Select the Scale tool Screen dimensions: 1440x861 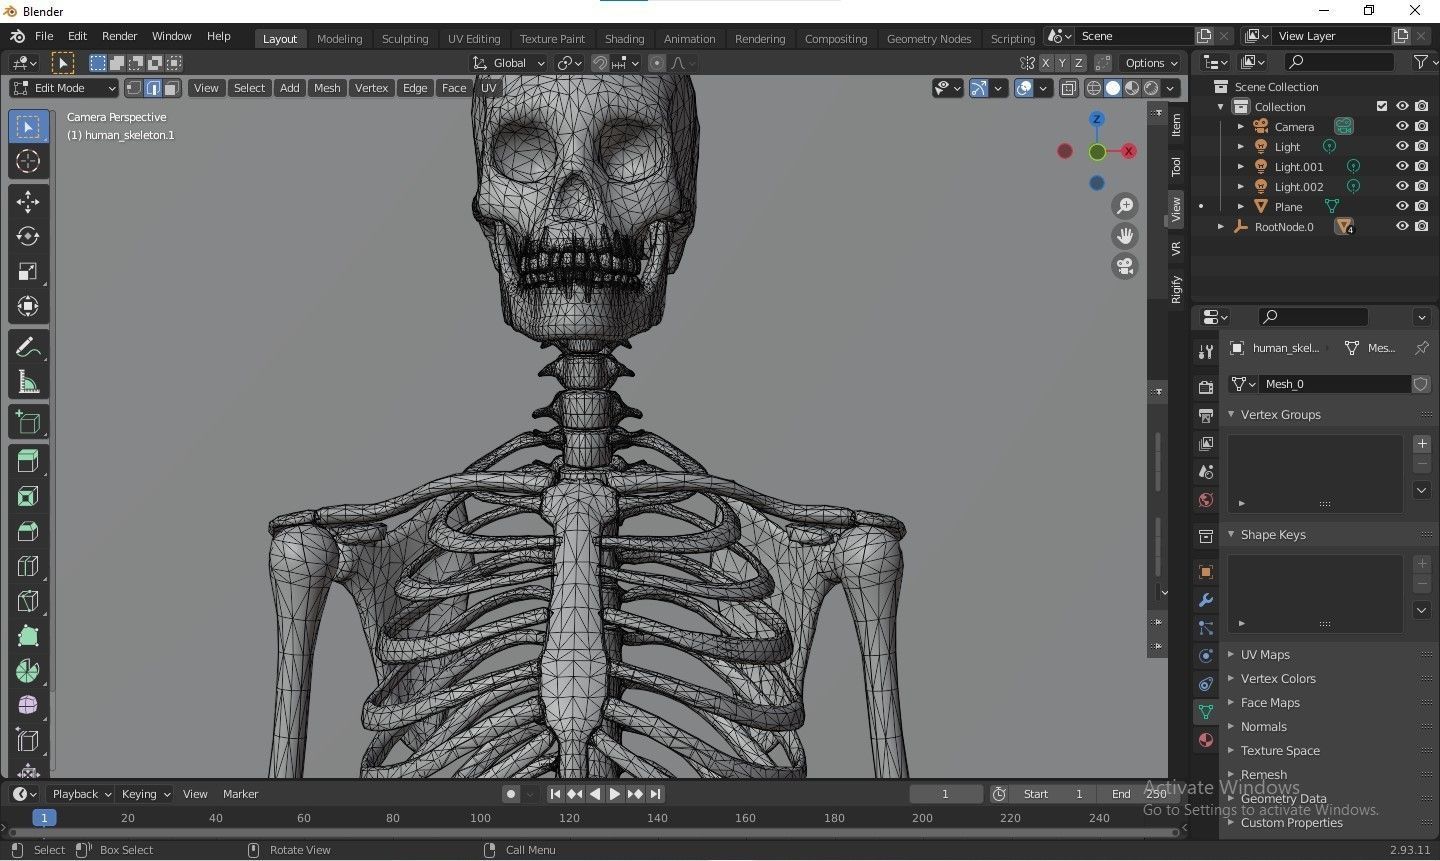[x=28, y=272]
